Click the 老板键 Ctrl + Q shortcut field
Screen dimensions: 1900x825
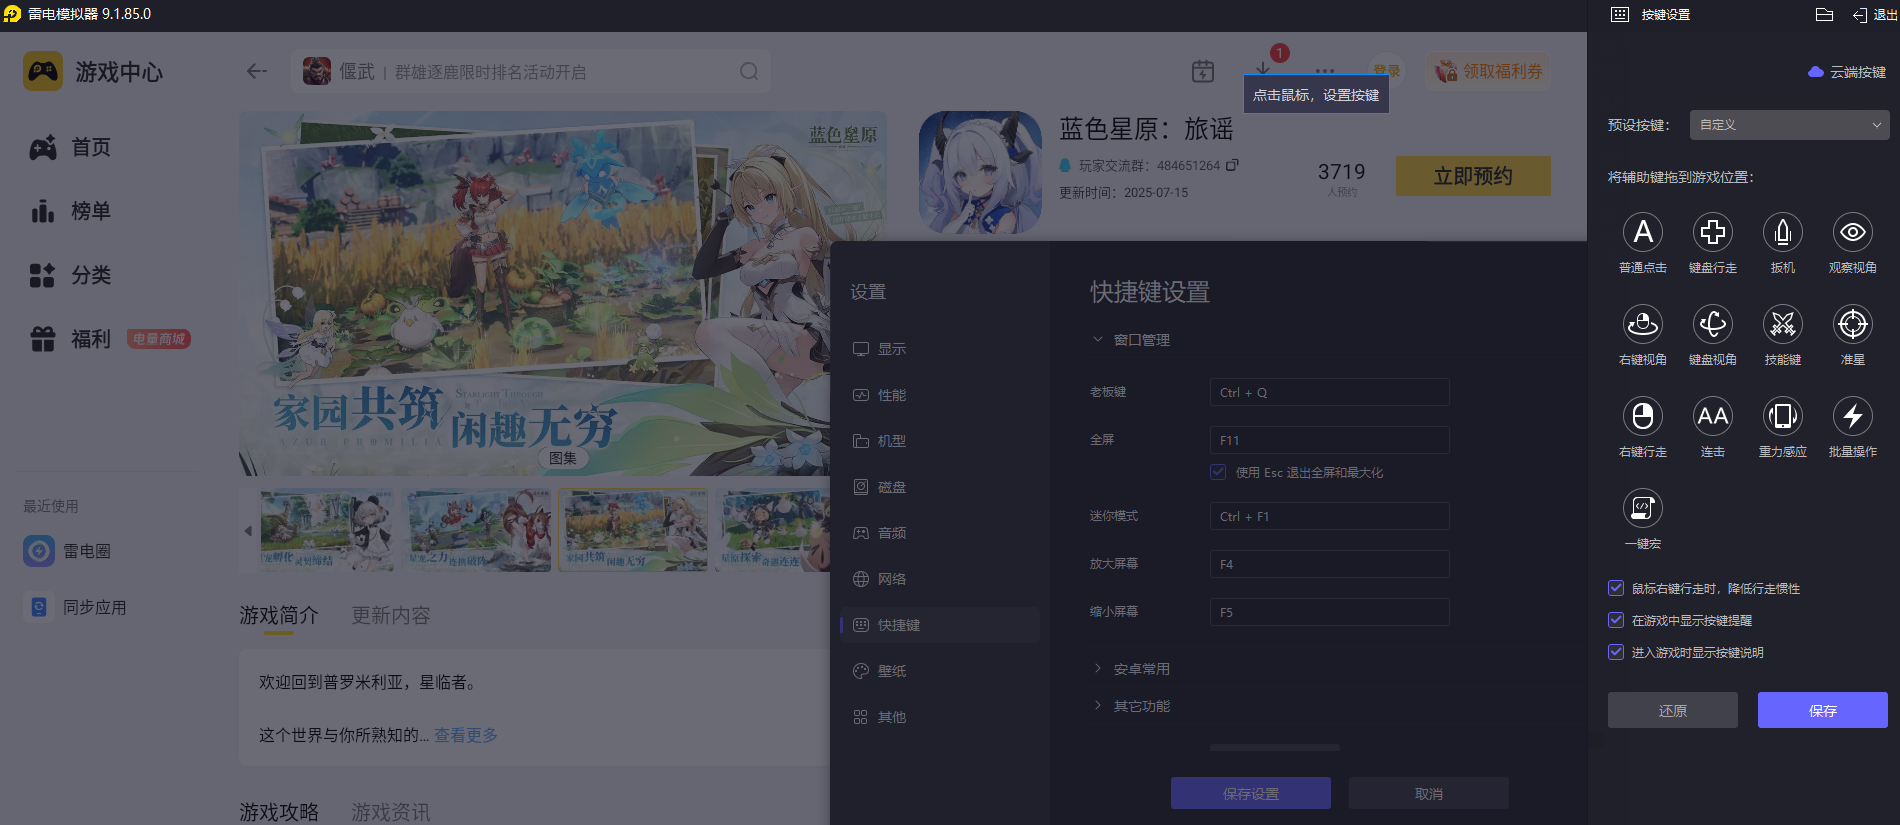coord(1329,392)
